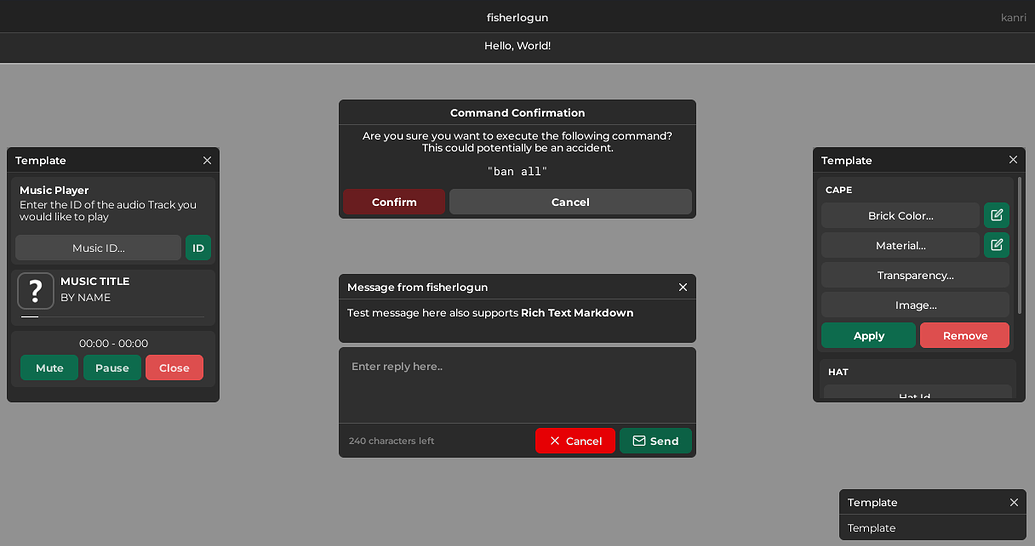Mute the music player

tap(50, 368)
